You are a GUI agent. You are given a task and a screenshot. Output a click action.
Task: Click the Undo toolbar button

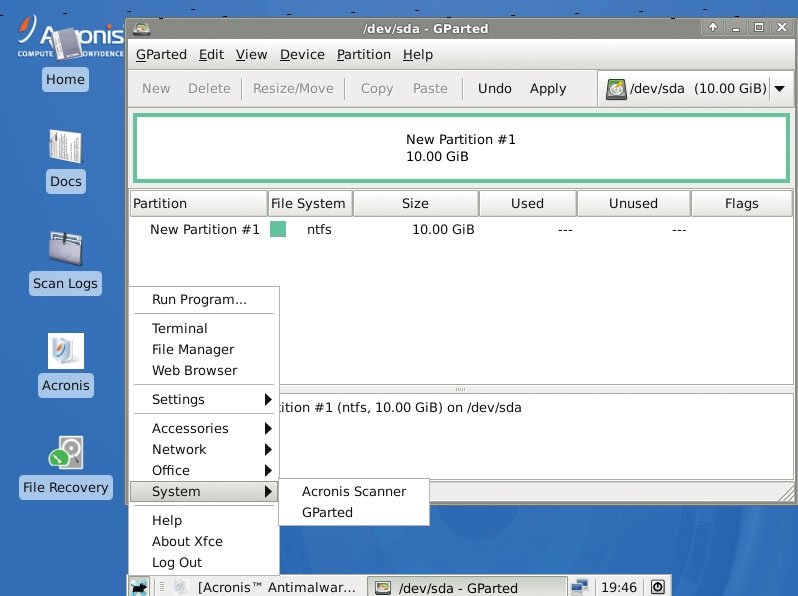click(495, 89)
